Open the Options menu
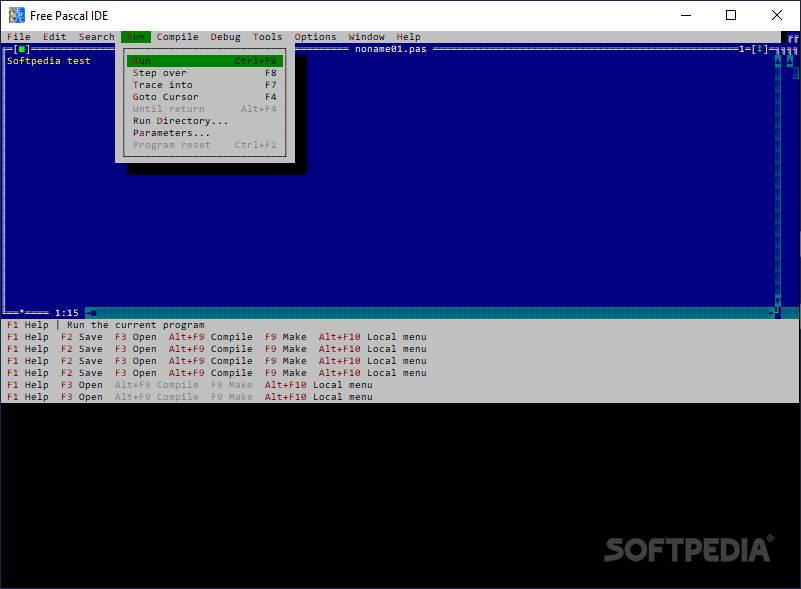The width and height of the screenshot is (801, 589). coord(315,37)
